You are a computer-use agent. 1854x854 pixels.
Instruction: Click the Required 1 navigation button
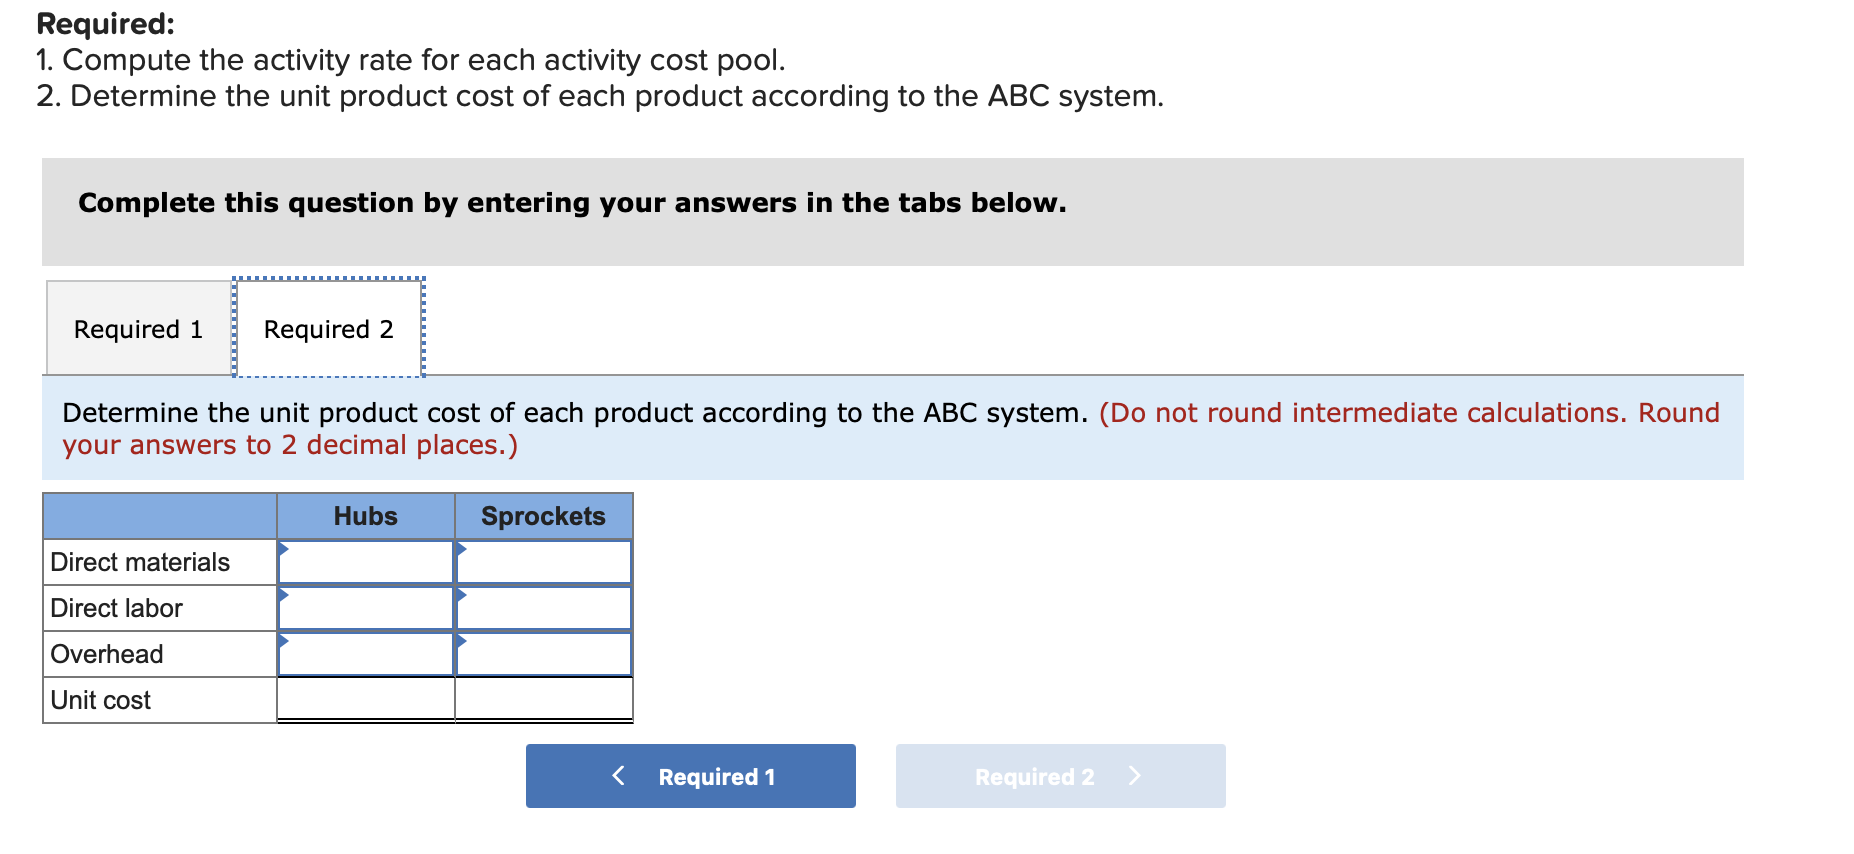point(690,775)
